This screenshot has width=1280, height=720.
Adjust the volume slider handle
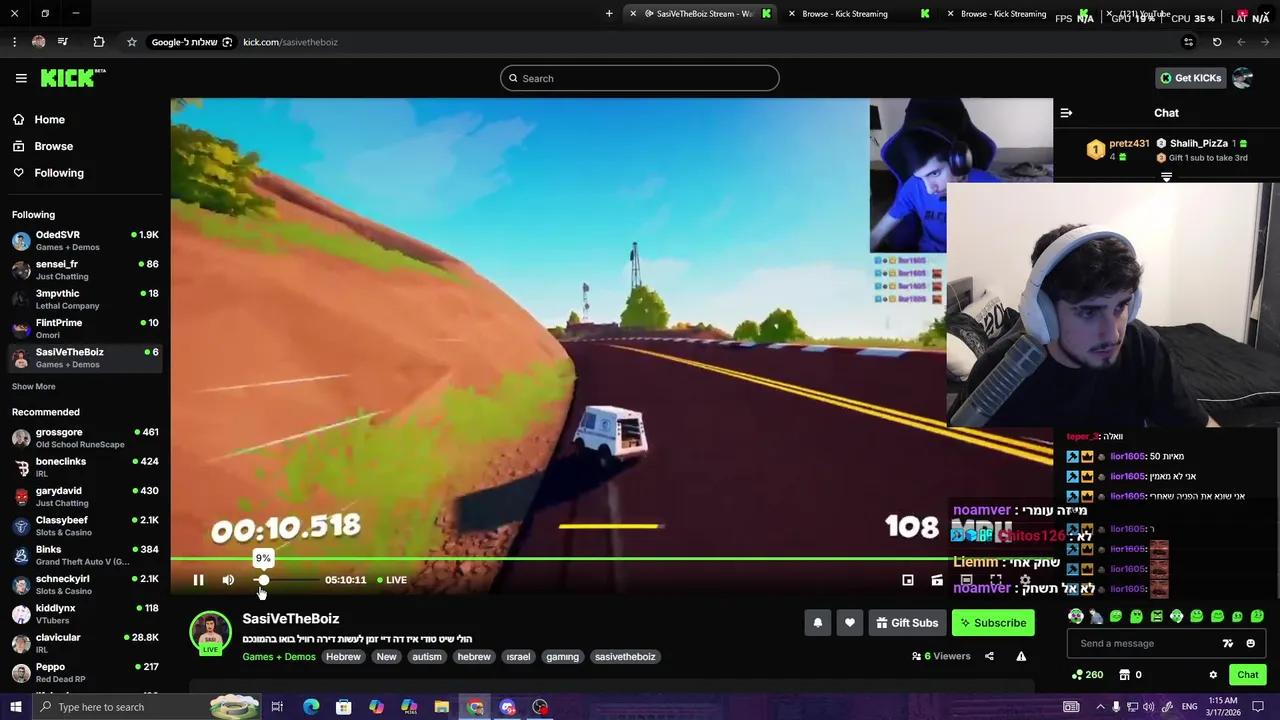(x=262, y=580)
